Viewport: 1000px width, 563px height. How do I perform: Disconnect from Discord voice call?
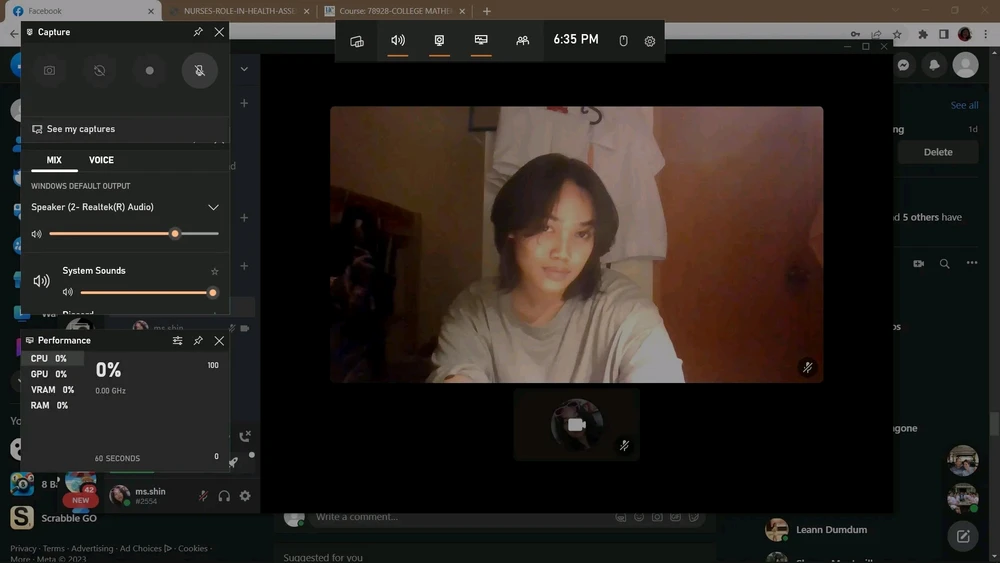pos(245,437)
